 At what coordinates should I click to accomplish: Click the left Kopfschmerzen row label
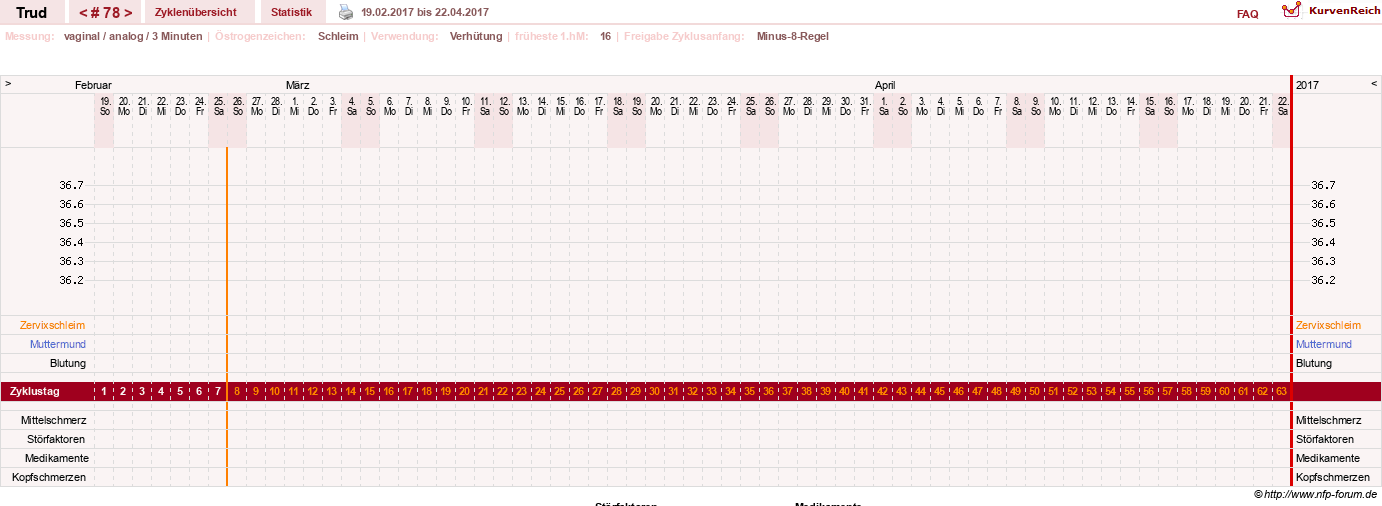click(49, 477)
